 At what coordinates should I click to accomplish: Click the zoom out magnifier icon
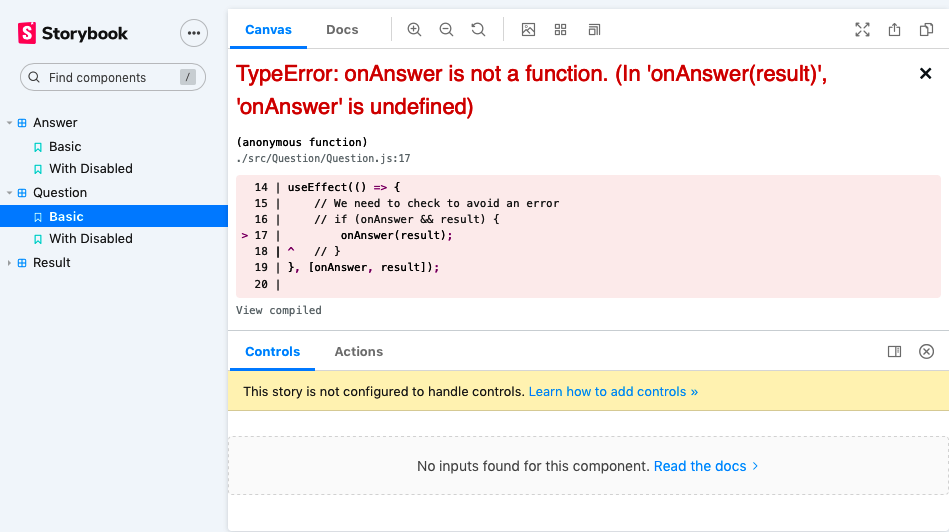pos(446,30)
